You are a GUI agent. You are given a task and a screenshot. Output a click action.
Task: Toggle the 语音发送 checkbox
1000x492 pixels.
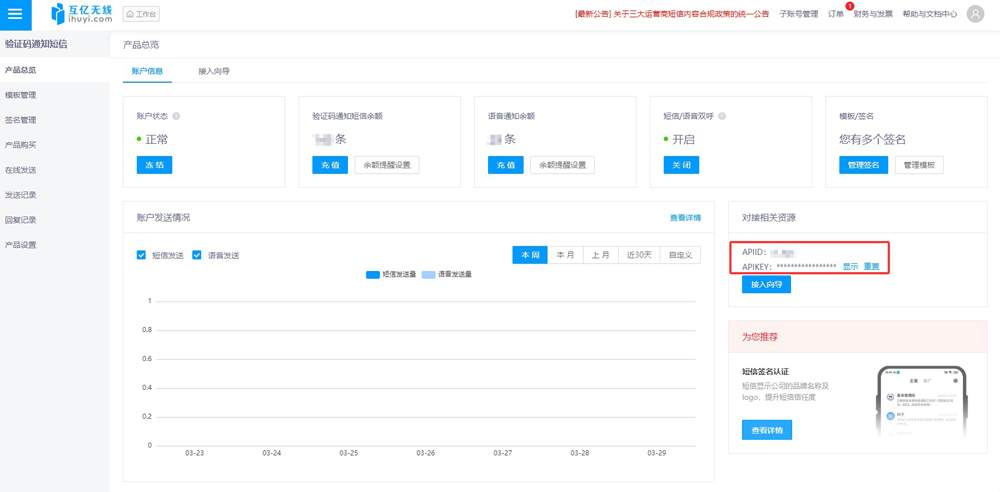tap(197, 255)
